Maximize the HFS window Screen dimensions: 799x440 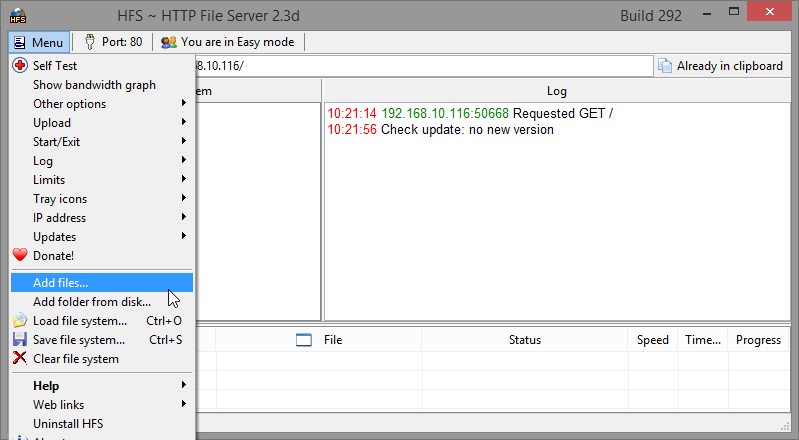pyautogui.click(x=734, y=12)
